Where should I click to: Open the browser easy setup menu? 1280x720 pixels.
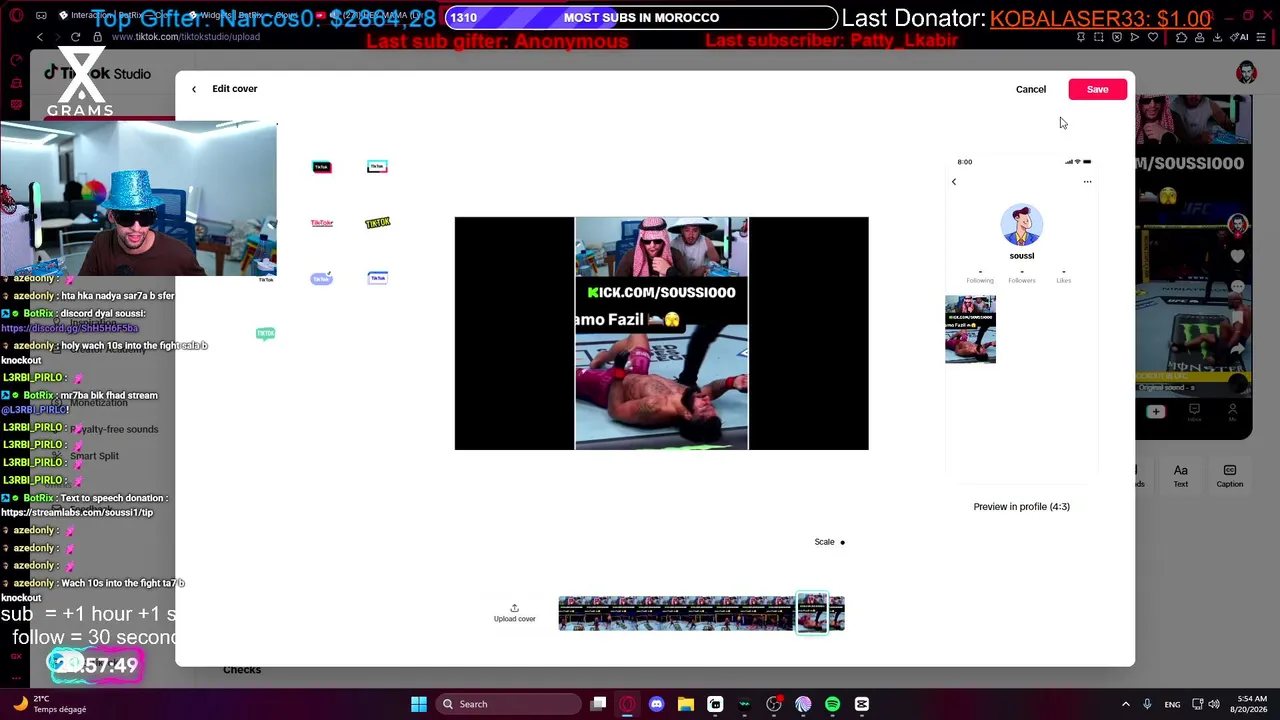pos(1262,37)
